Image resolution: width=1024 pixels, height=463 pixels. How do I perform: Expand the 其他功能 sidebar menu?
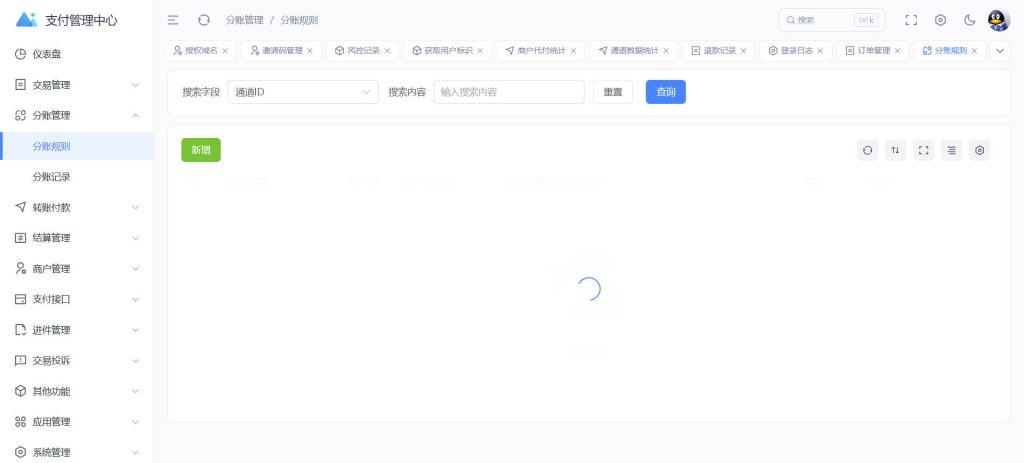[77, 391]
